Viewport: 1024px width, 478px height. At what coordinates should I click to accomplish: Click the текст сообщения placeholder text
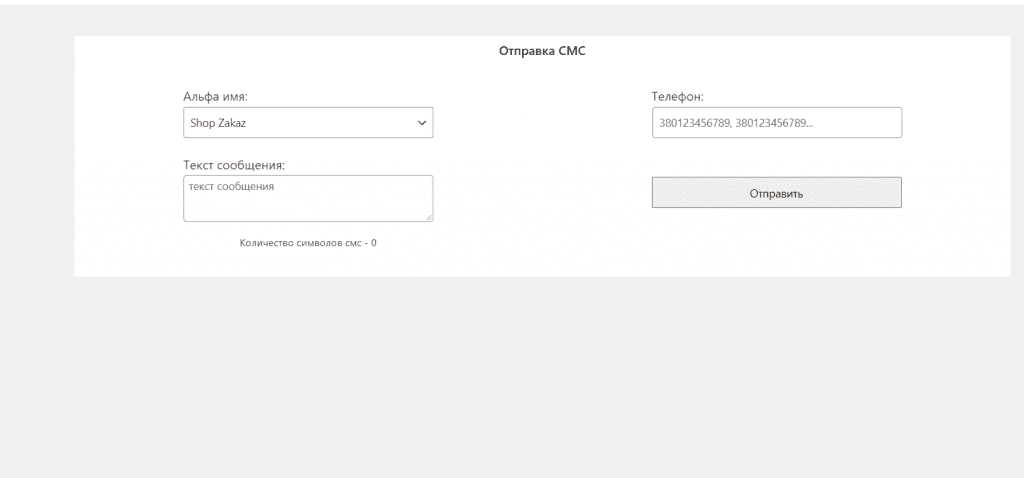pos(231,187)
